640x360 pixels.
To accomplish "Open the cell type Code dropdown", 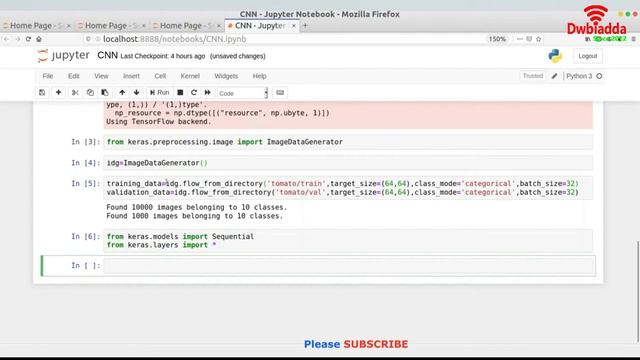I will 242,93.
